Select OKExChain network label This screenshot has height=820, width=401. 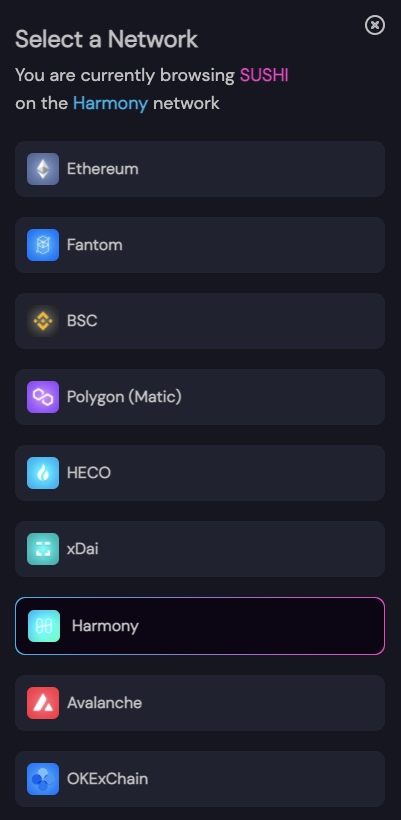[x=107, y=779]
